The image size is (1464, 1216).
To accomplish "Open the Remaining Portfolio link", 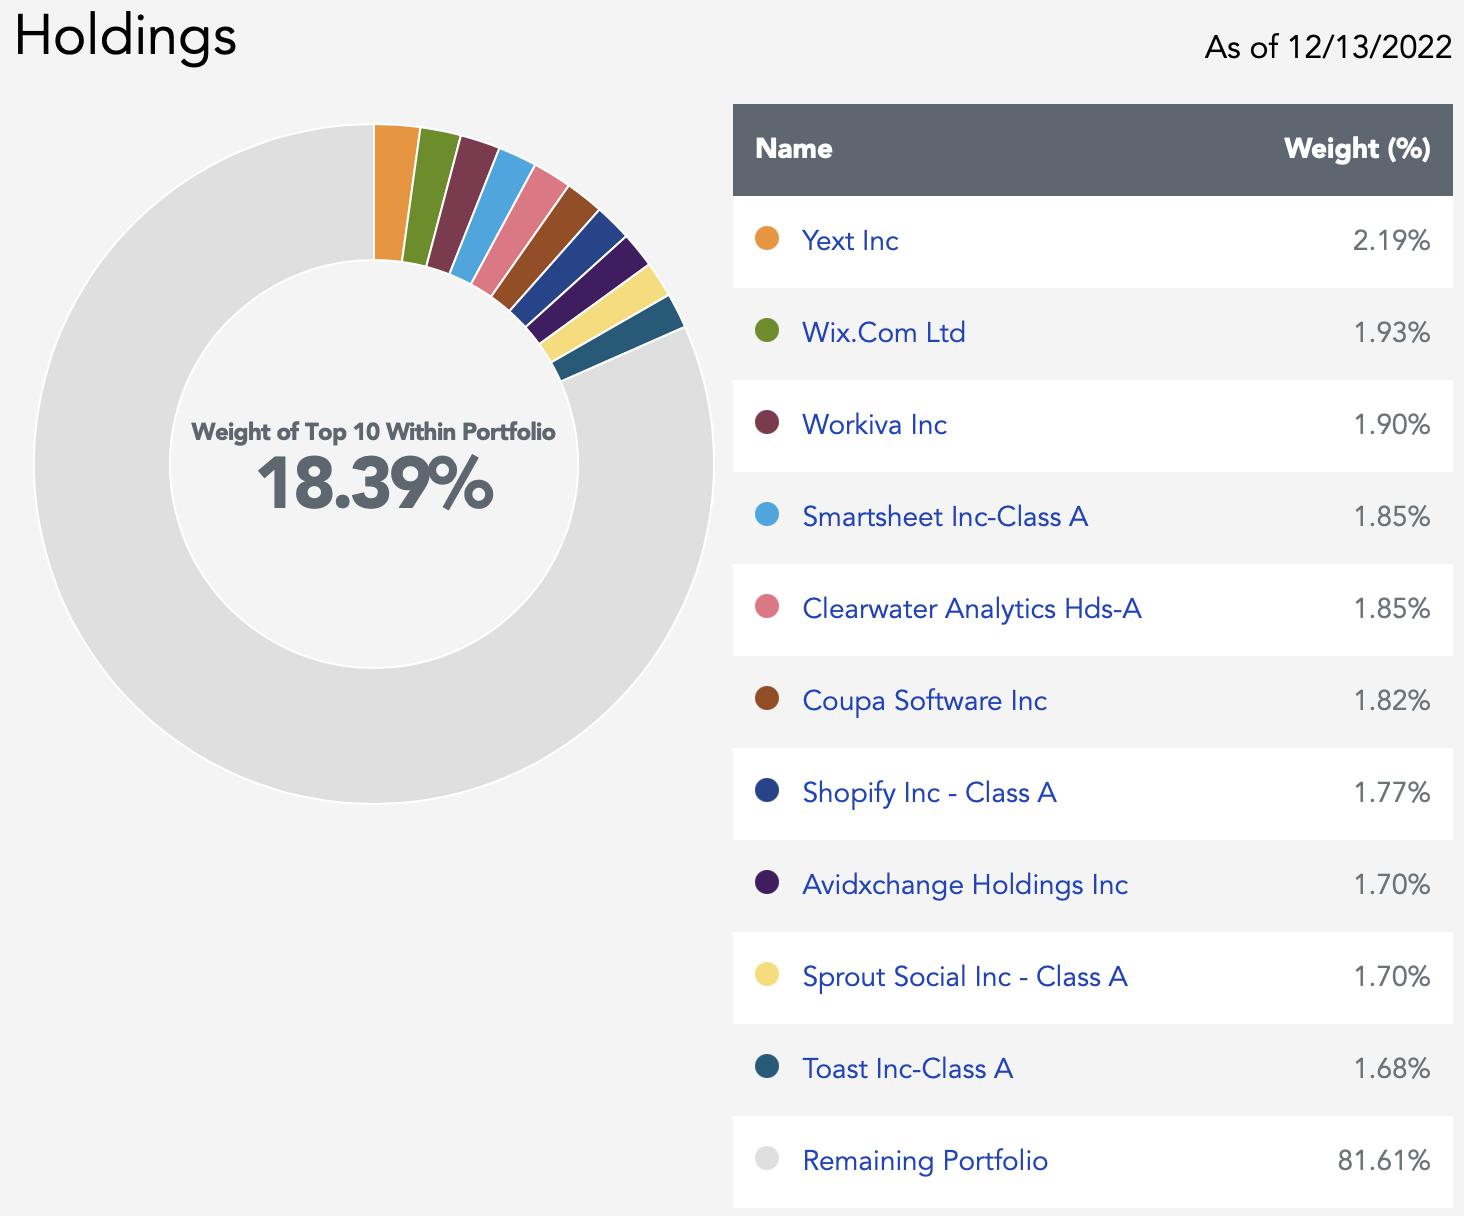I will pyautogui.click(x=925, y=1160).
